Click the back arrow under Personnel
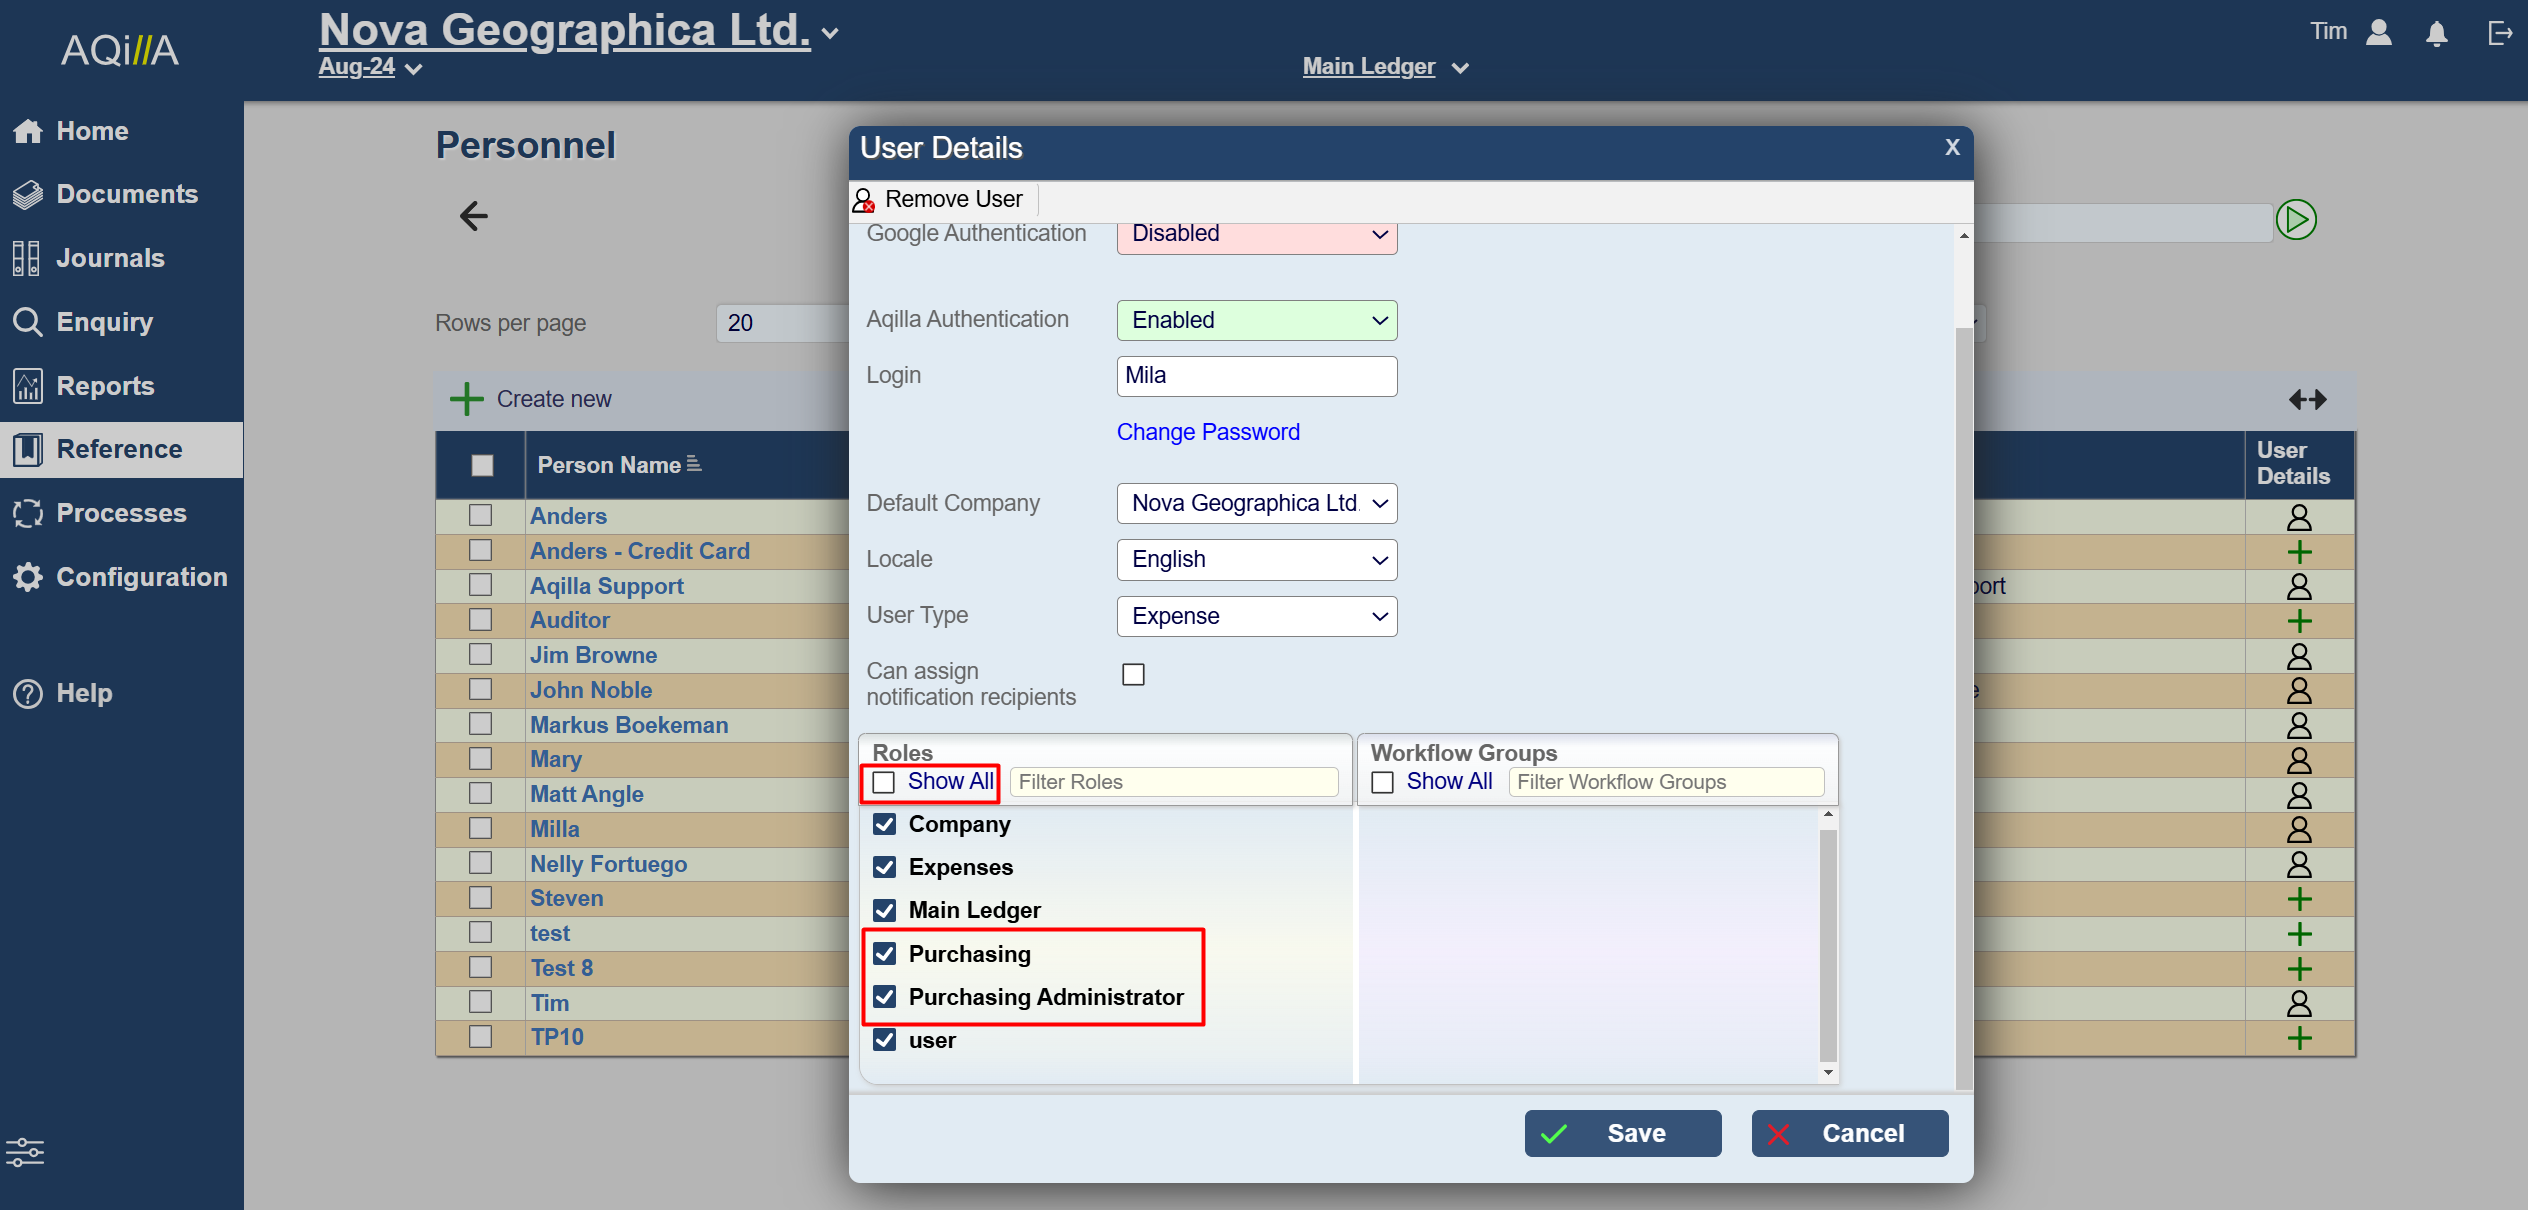The image size is (2528, 1210). point(473,216)
